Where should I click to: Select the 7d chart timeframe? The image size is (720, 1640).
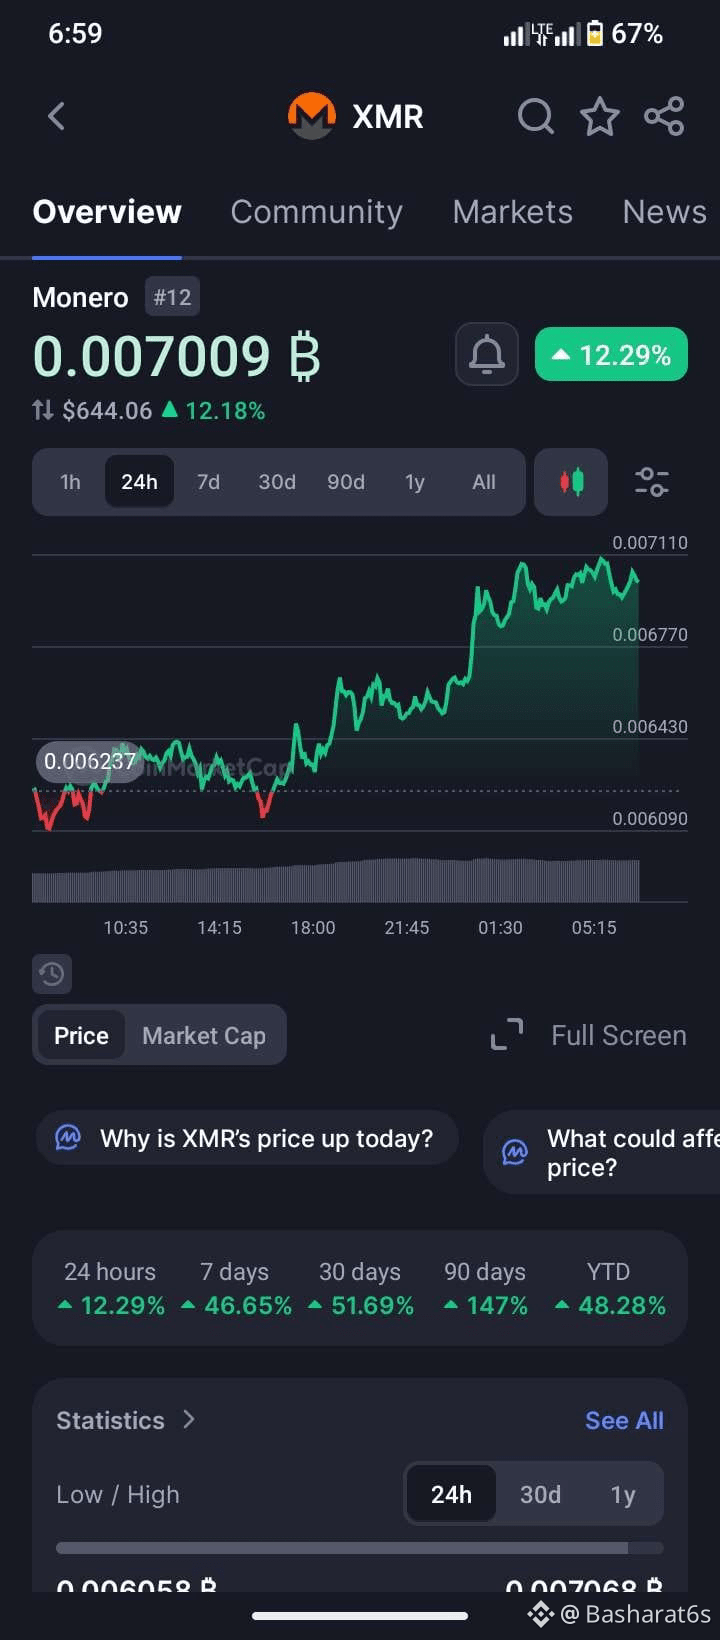tap(208, 482)
